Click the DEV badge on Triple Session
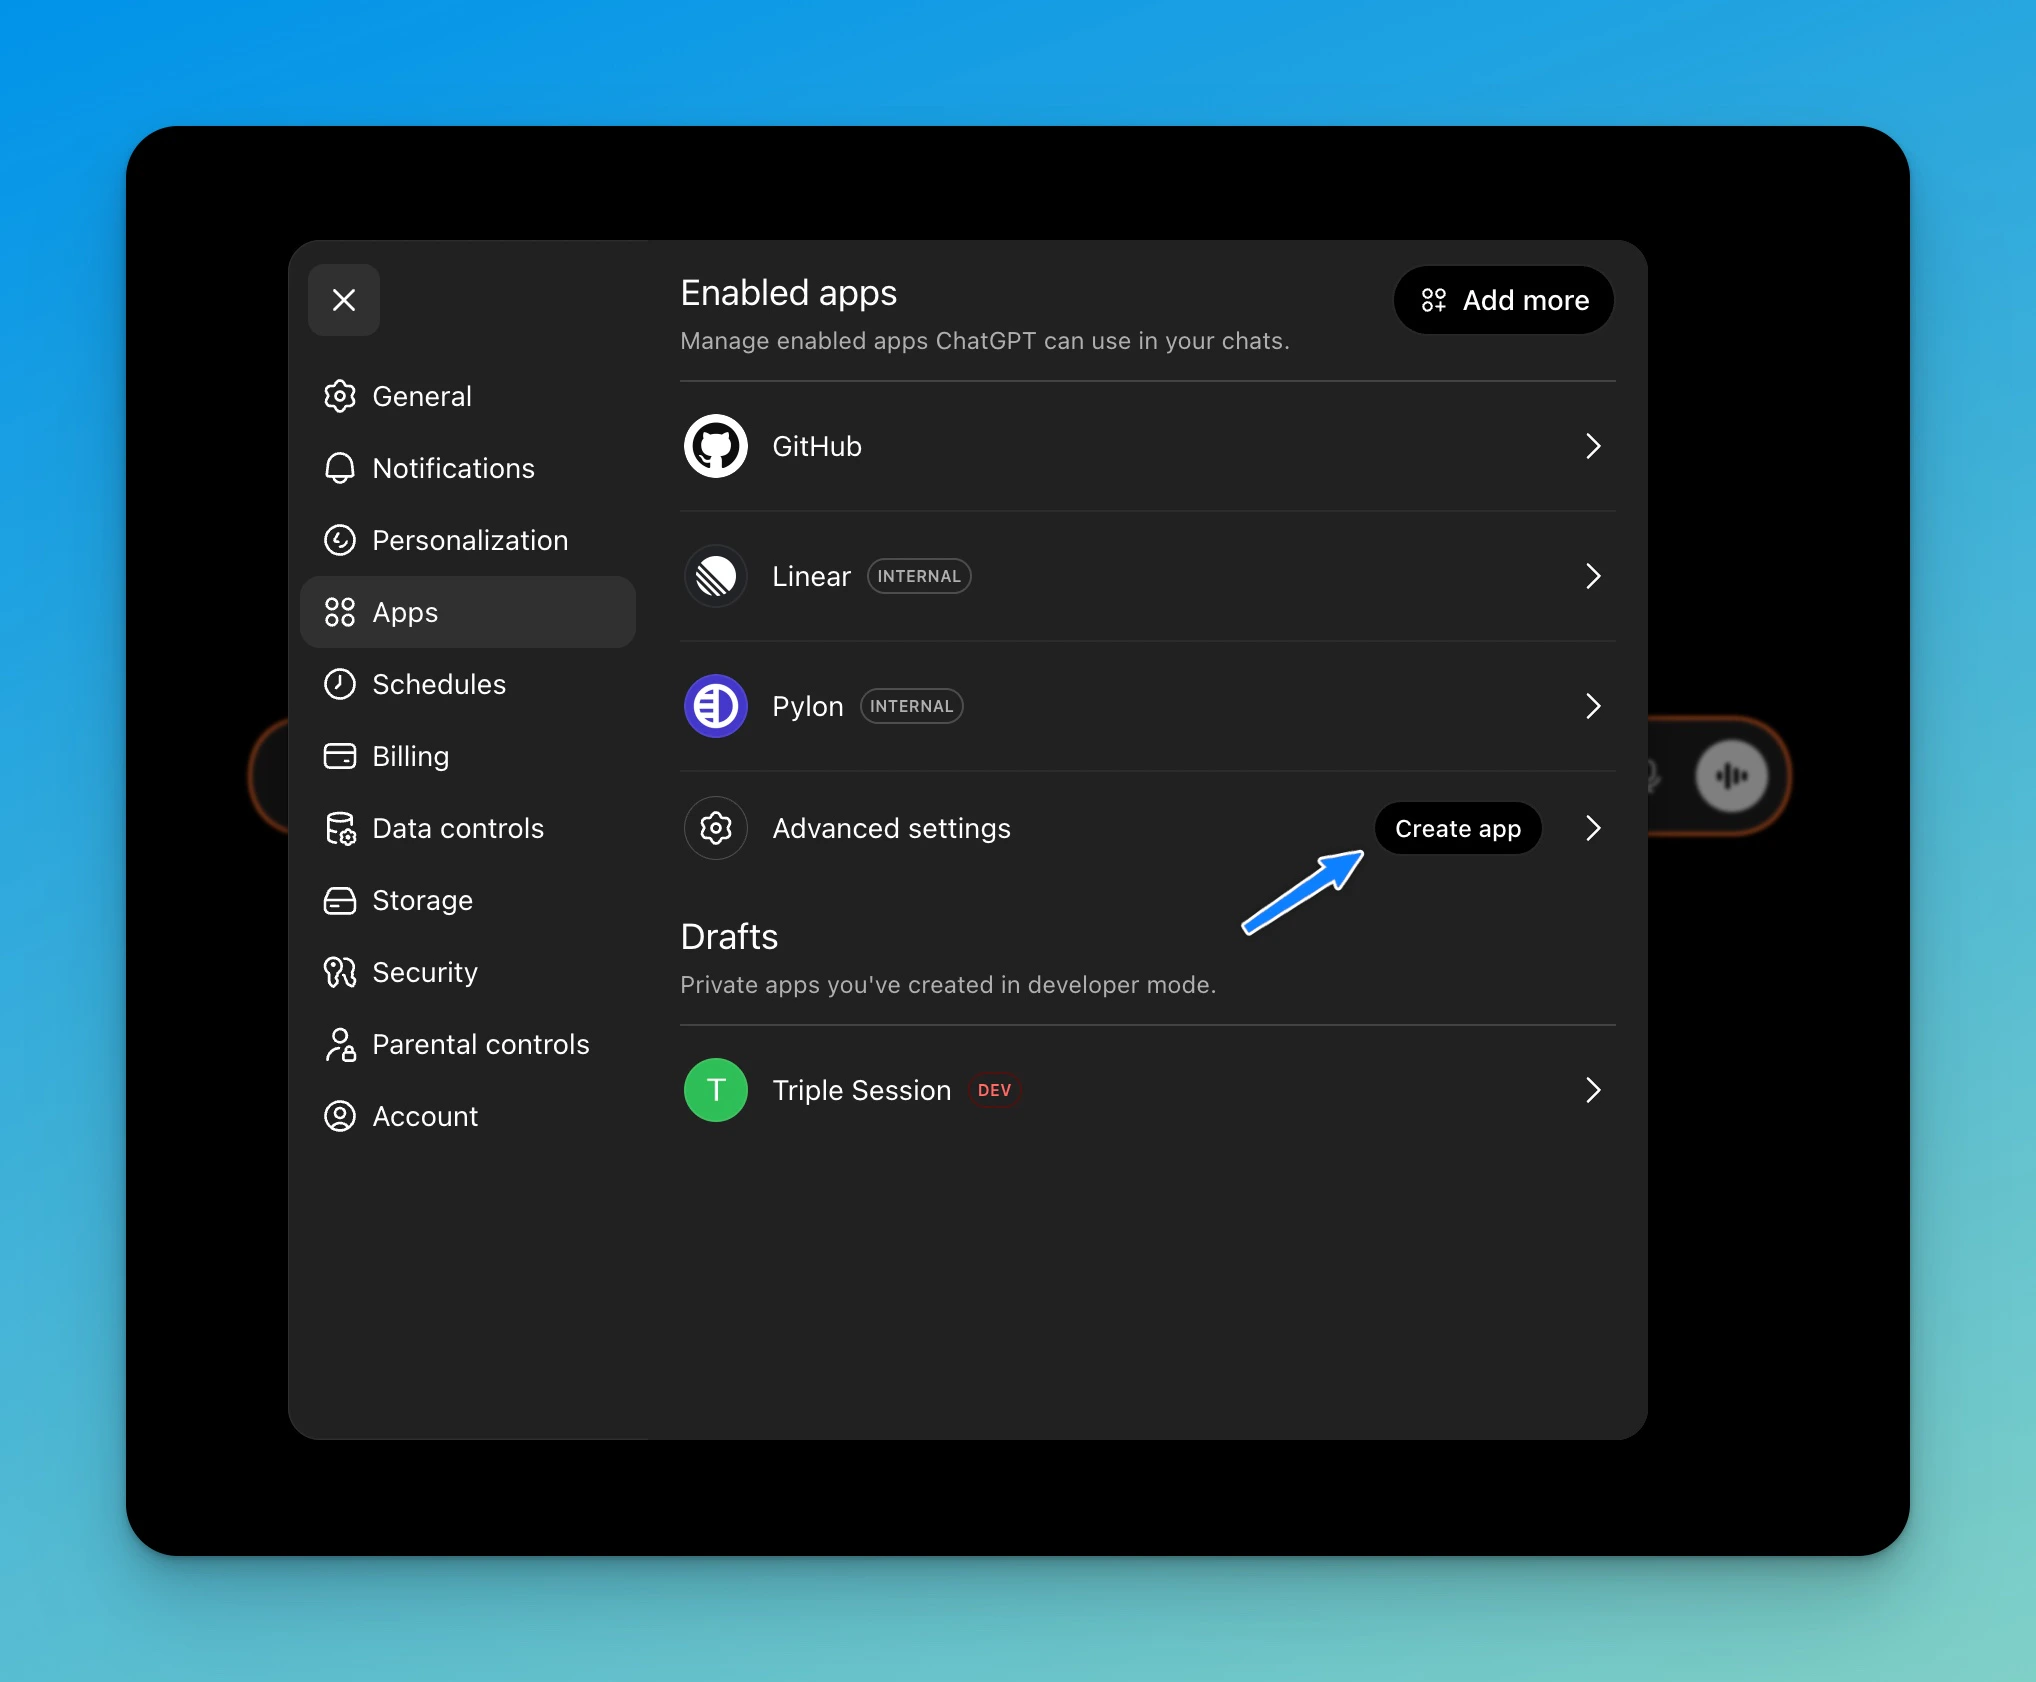Image resolution: width=2036 pixels, height=1682 pixels. pyautogui.click(x=994, y=1090)
